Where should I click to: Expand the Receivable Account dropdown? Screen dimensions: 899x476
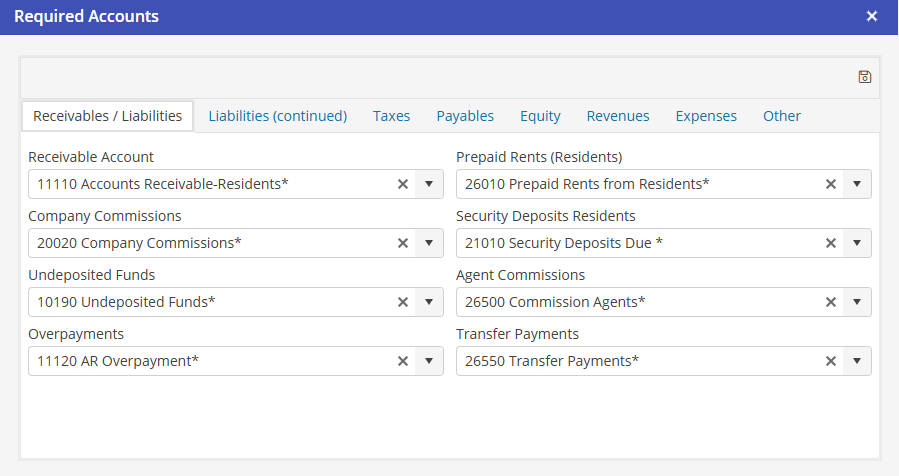point(429,184)
